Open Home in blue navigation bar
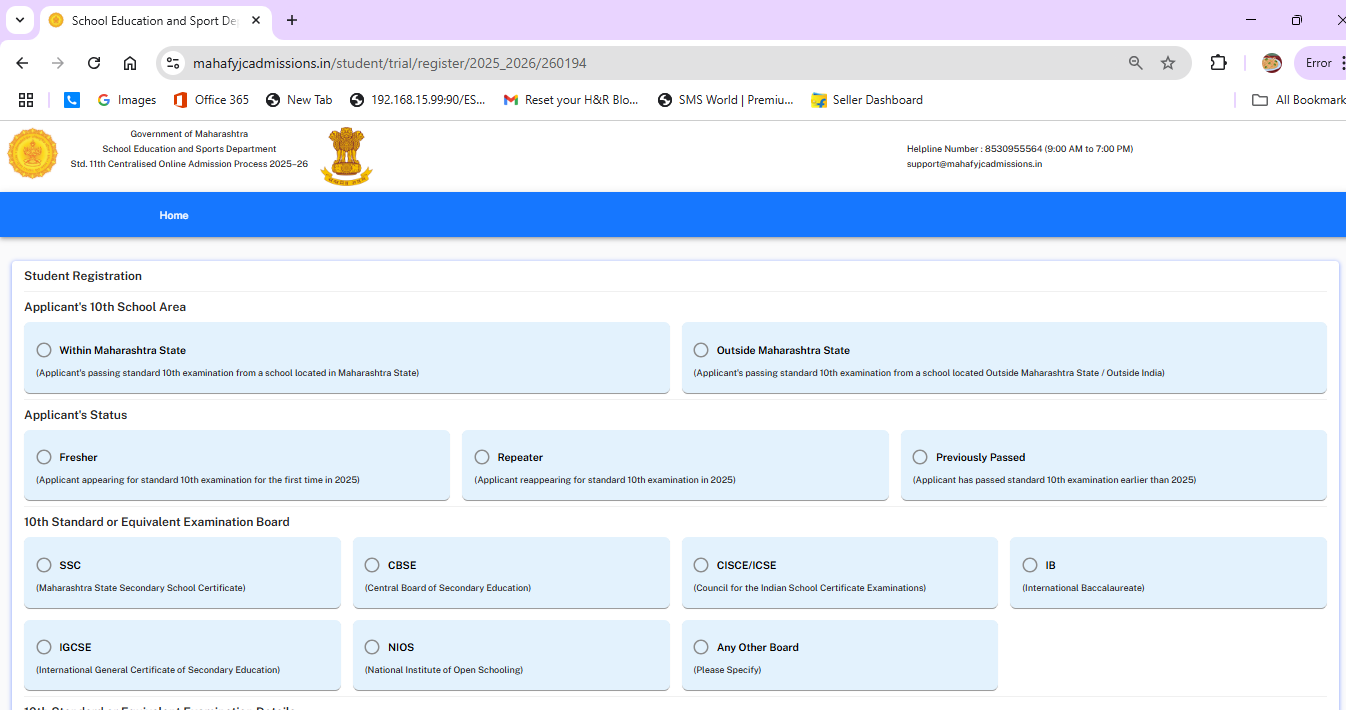 (x=174, y=215)
